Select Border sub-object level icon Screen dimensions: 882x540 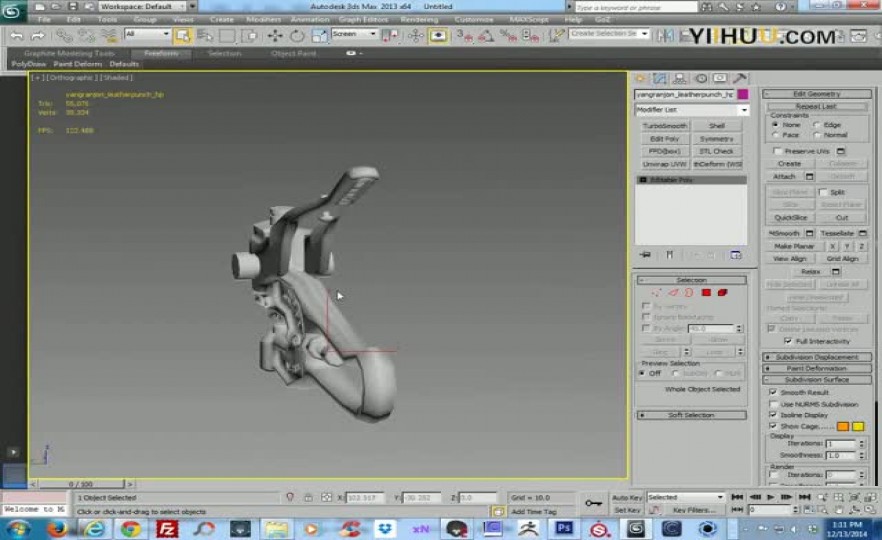(689, 292)
